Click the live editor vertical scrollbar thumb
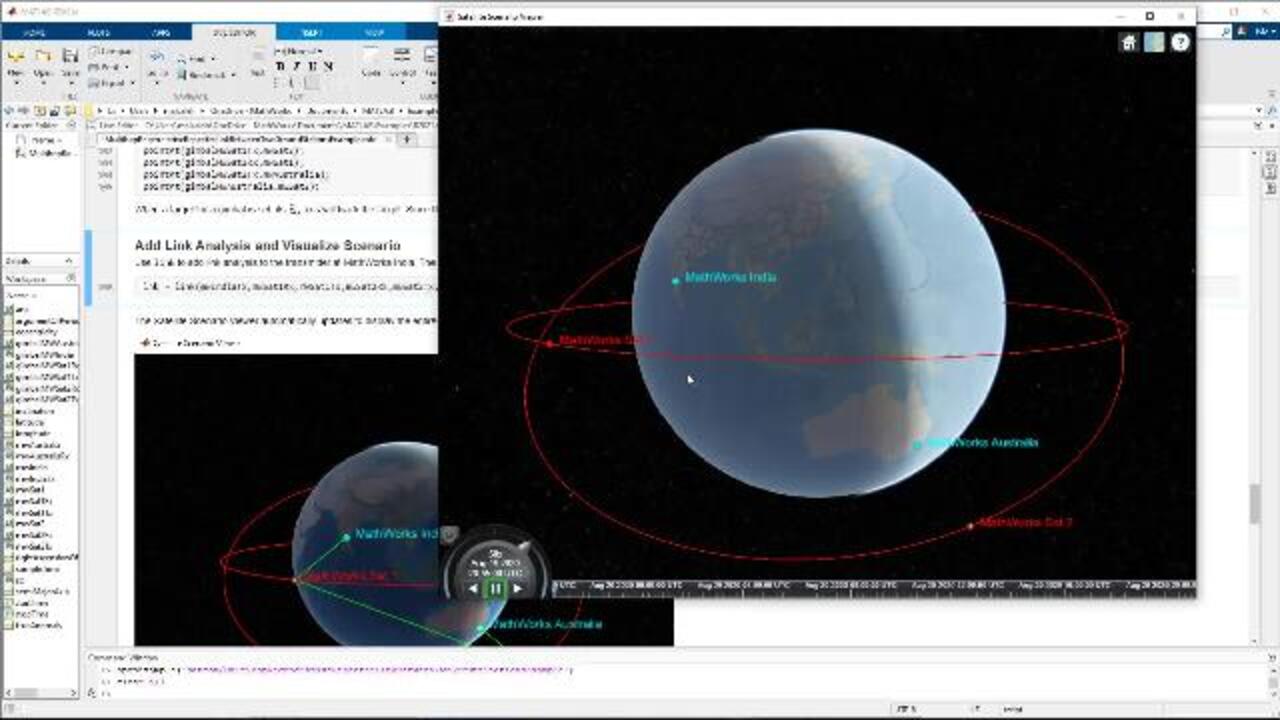This screenshot has height=720, width=1280. click(1254, 504)
